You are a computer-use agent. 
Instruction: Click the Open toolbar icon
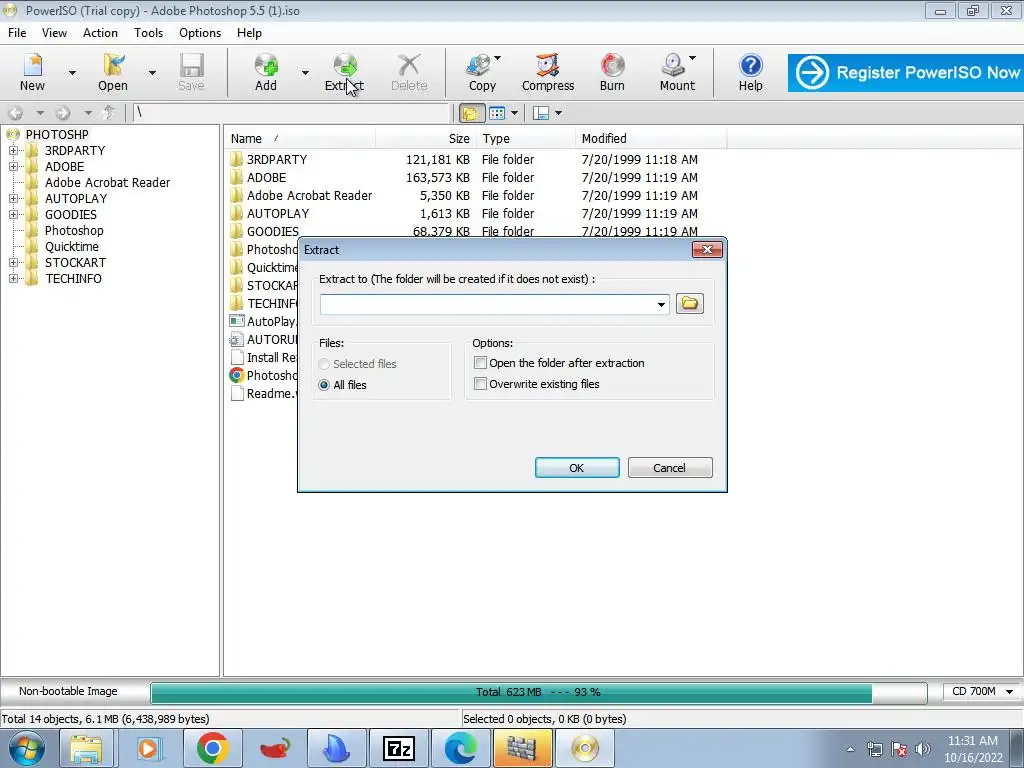click(x=112, y=72)
